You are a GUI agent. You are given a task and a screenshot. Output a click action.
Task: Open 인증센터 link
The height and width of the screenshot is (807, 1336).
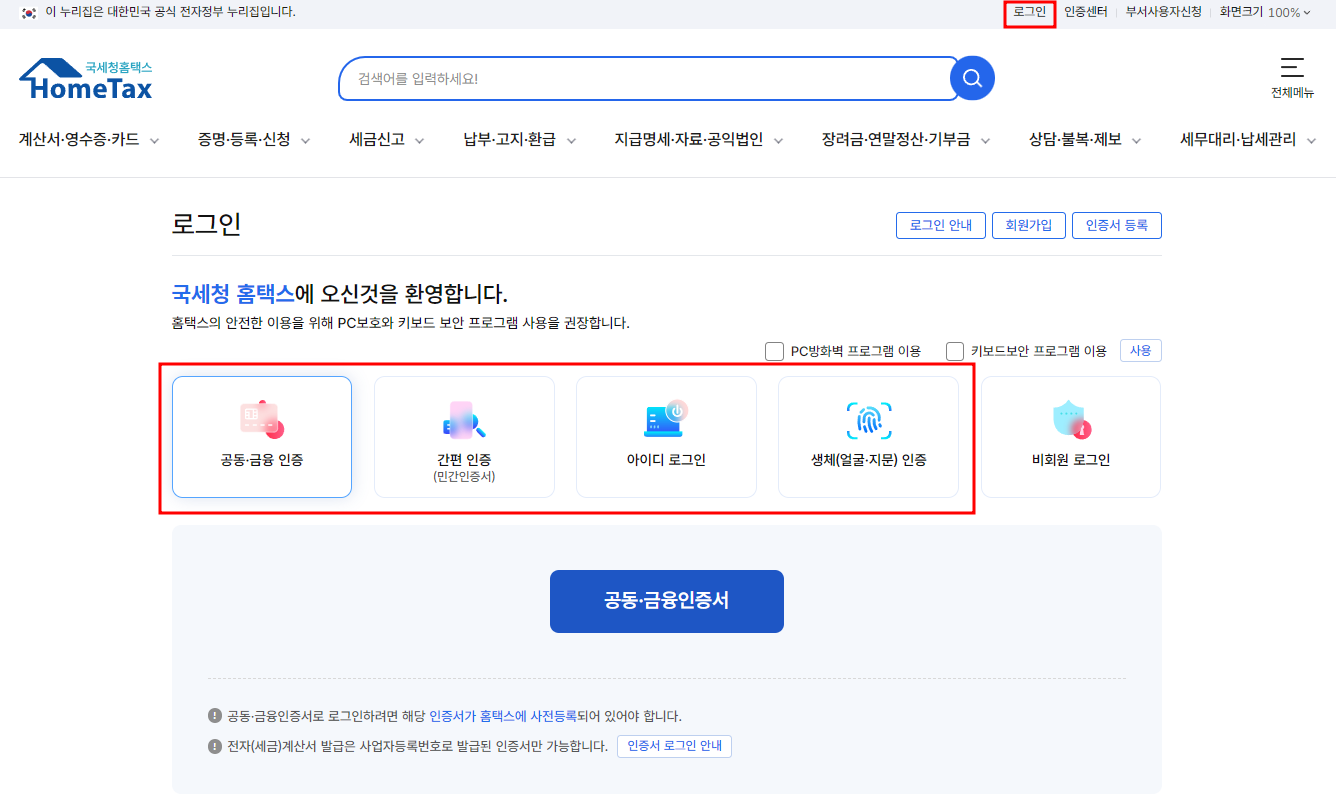(1085, 12)
